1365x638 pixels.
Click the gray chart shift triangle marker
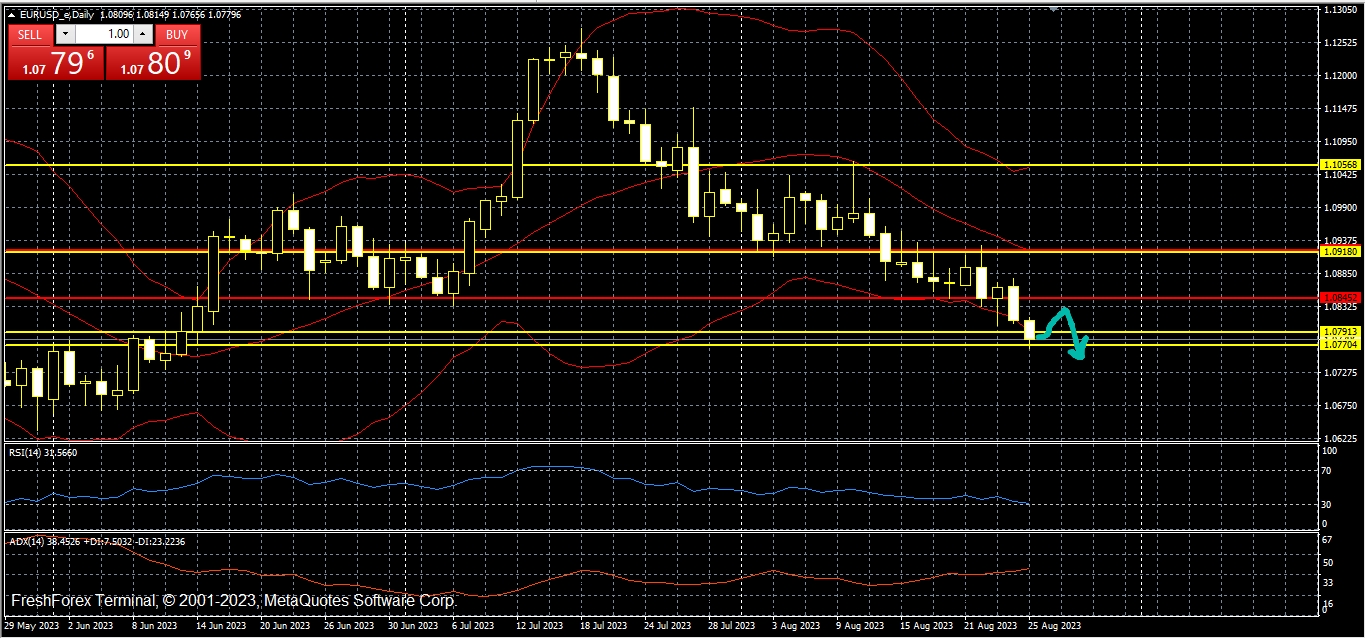pos(1053,8)
